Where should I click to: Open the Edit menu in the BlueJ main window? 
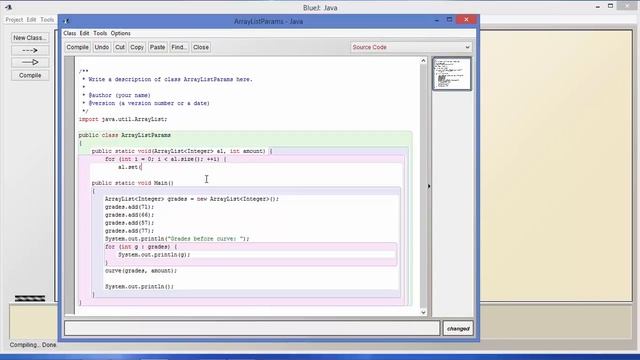[x=31, y=20]
